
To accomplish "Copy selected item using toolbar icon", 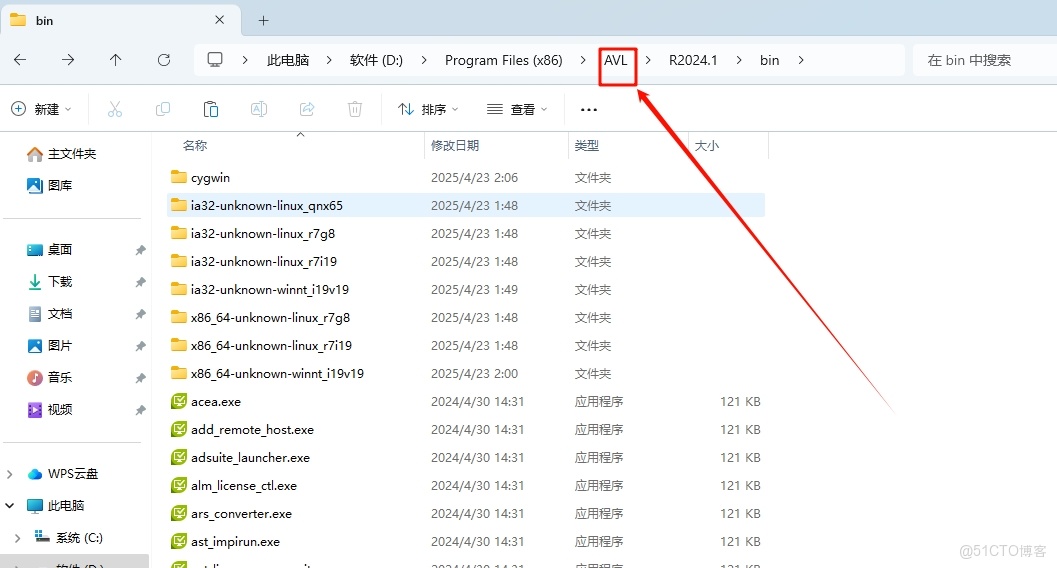I will pyautogui.click(x=162, y=109).
